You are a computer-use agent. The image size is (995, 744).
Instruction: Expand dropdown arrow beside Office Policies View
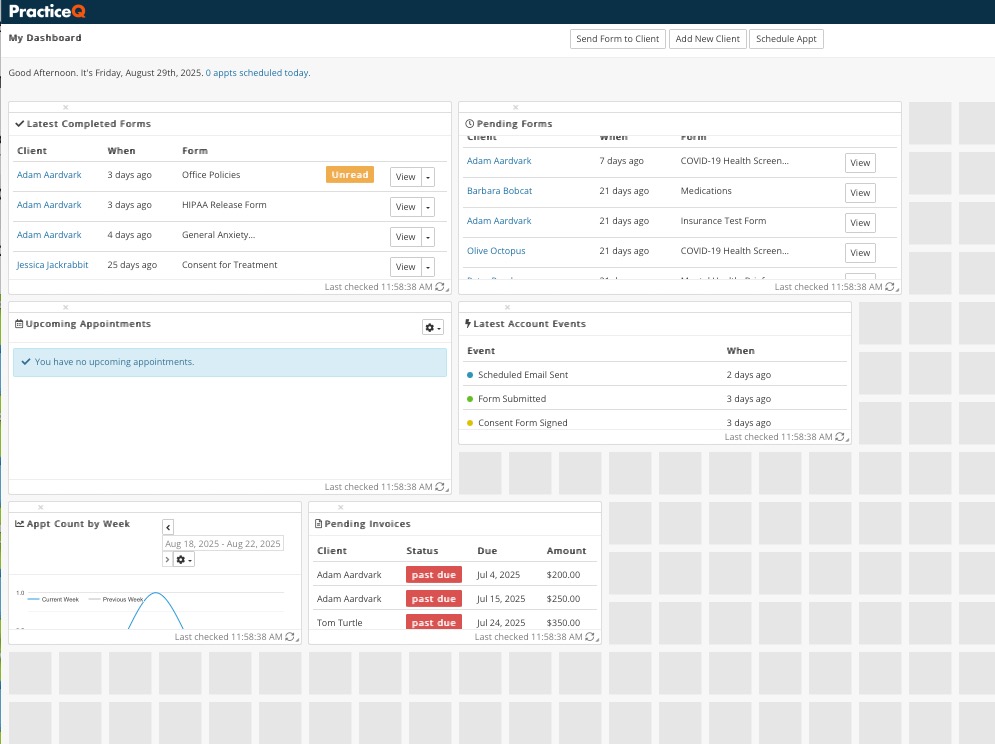(x=429, y=177)
